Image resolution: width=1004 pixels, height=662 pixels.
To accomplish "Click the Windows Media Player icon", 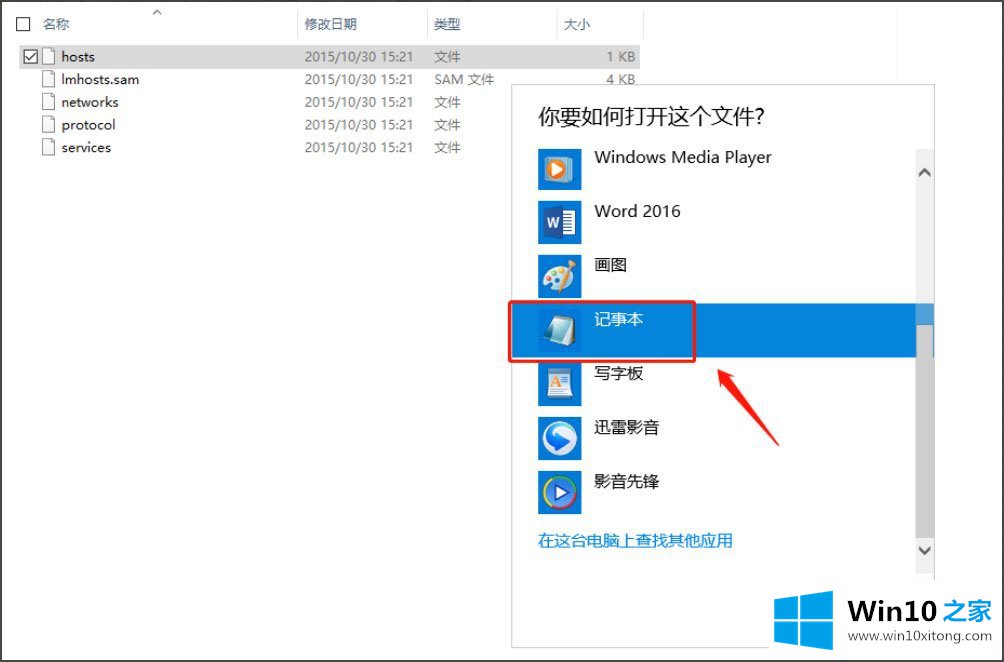I will point(560,169).
